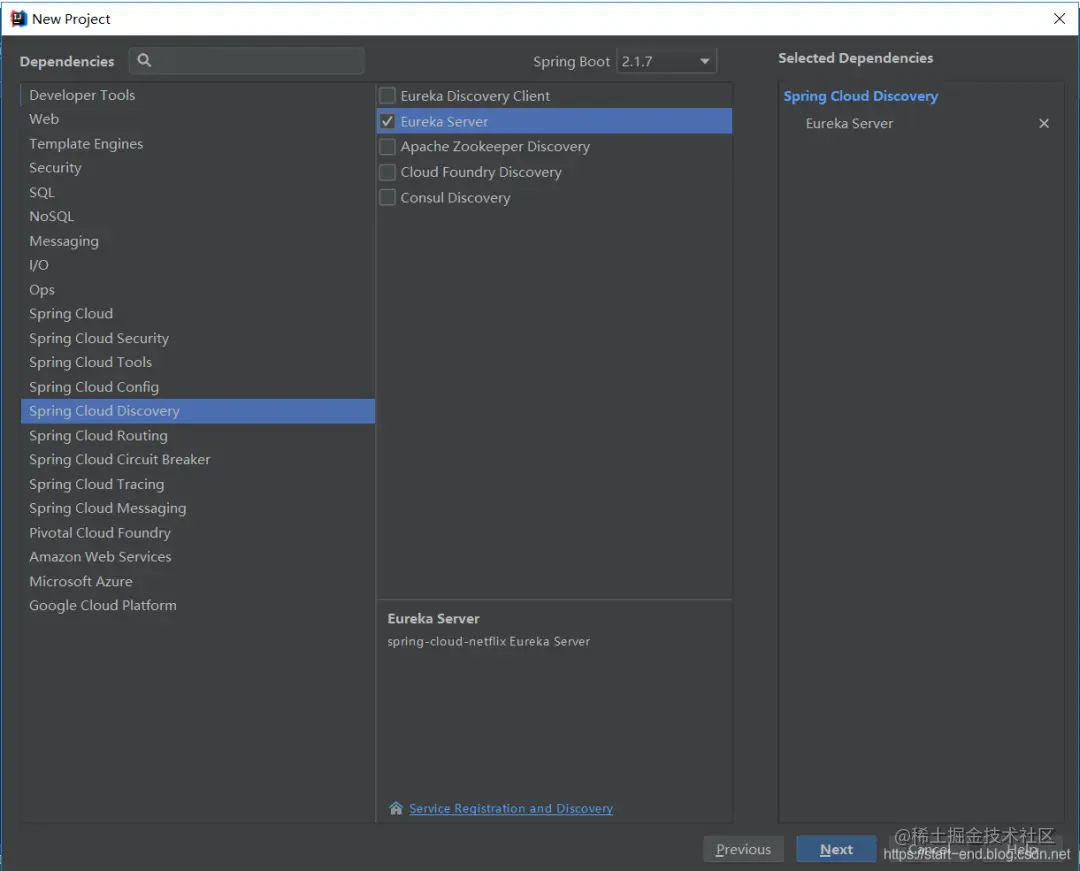Viewport: 1080px width, 871px height.
Task: Click Spring Cloud Discovery heading in Selected Dependencies
Action: click(x=860, y=96)
